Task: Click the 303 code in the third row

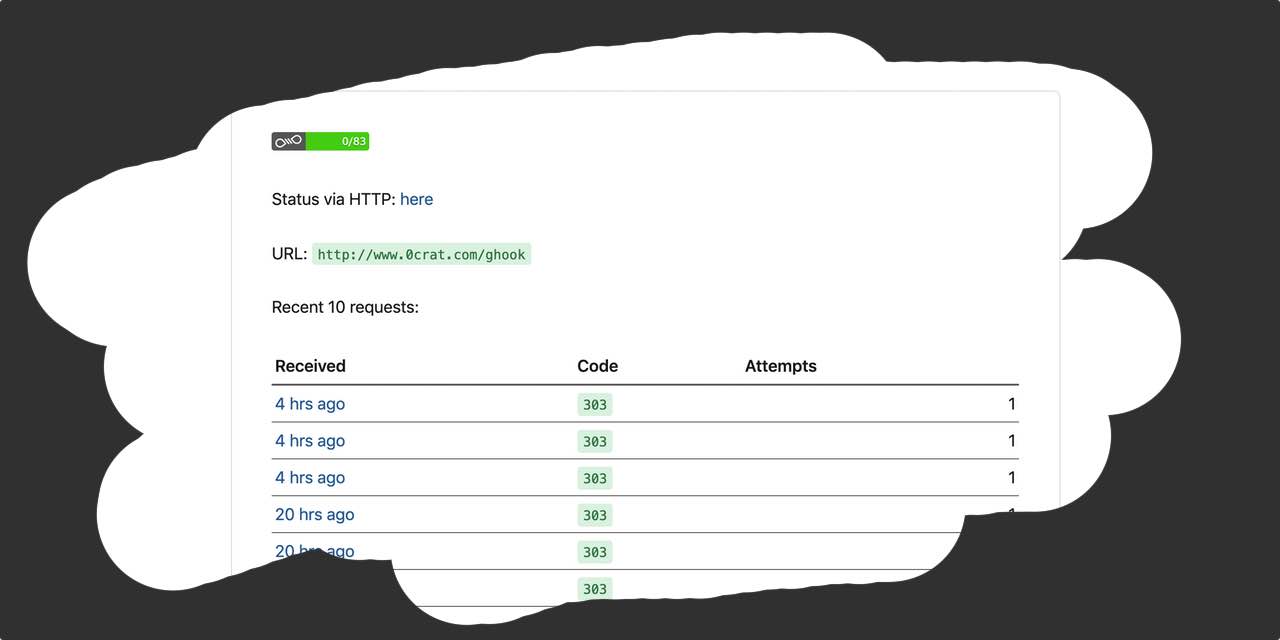Action: click(595, 479)
